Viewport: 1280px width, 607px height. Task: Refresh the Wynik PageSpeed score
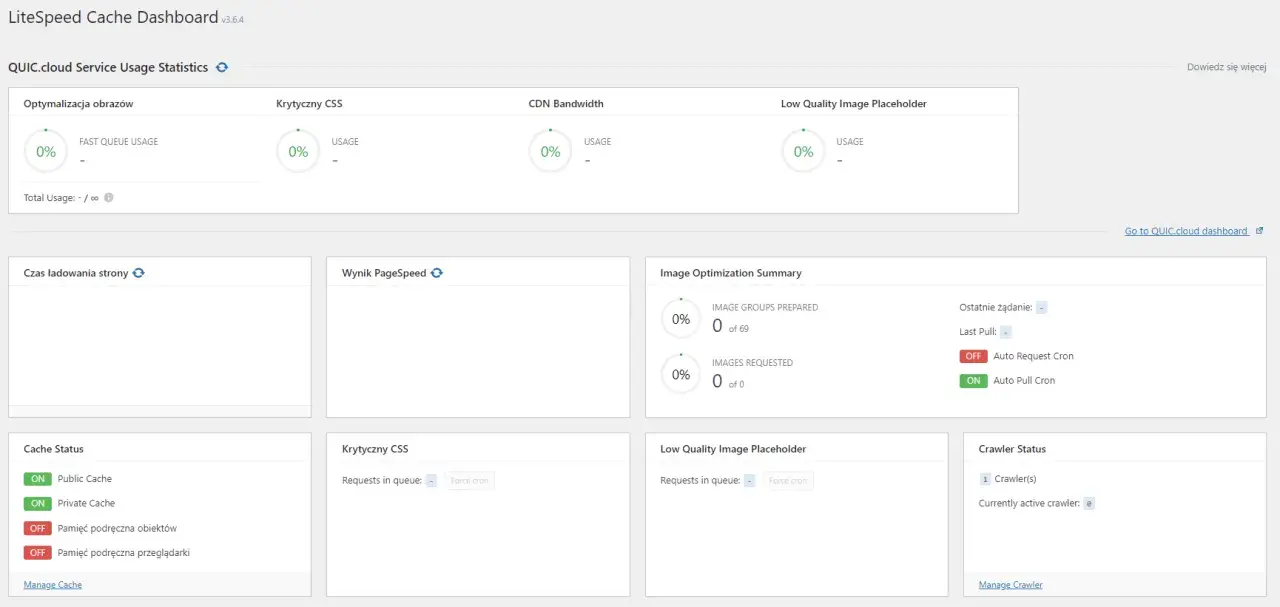(437, 272)
